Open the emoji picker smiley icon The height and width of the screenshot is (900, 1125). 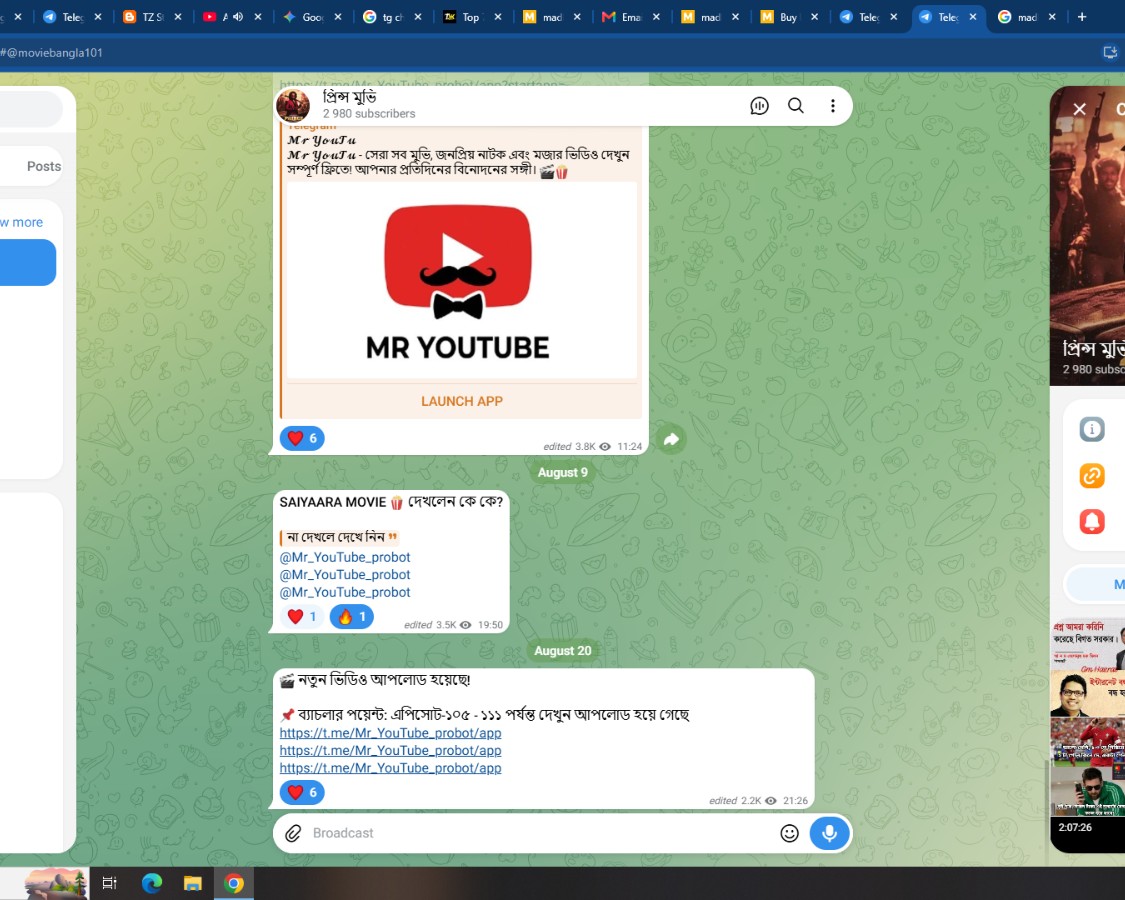tap(789, 833)
